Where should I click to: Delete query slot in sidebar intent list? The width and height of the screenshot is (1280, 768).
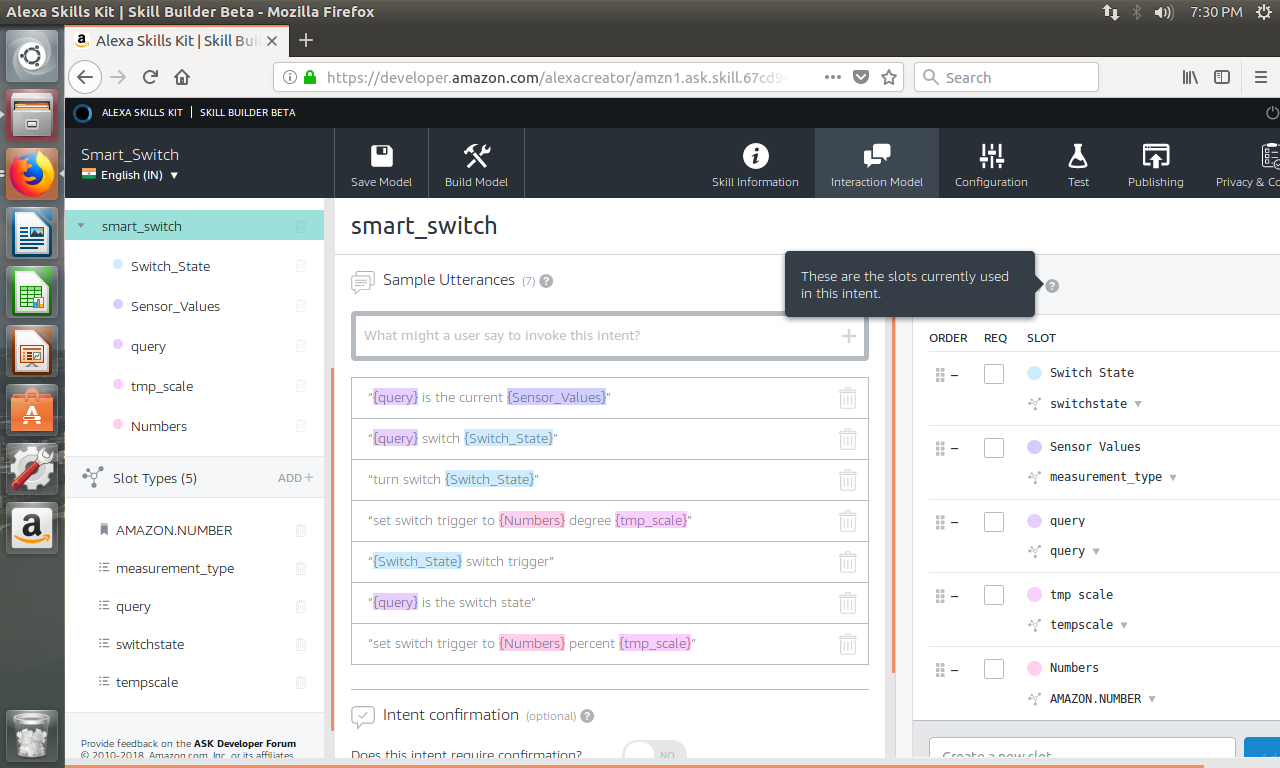(301, 346)
